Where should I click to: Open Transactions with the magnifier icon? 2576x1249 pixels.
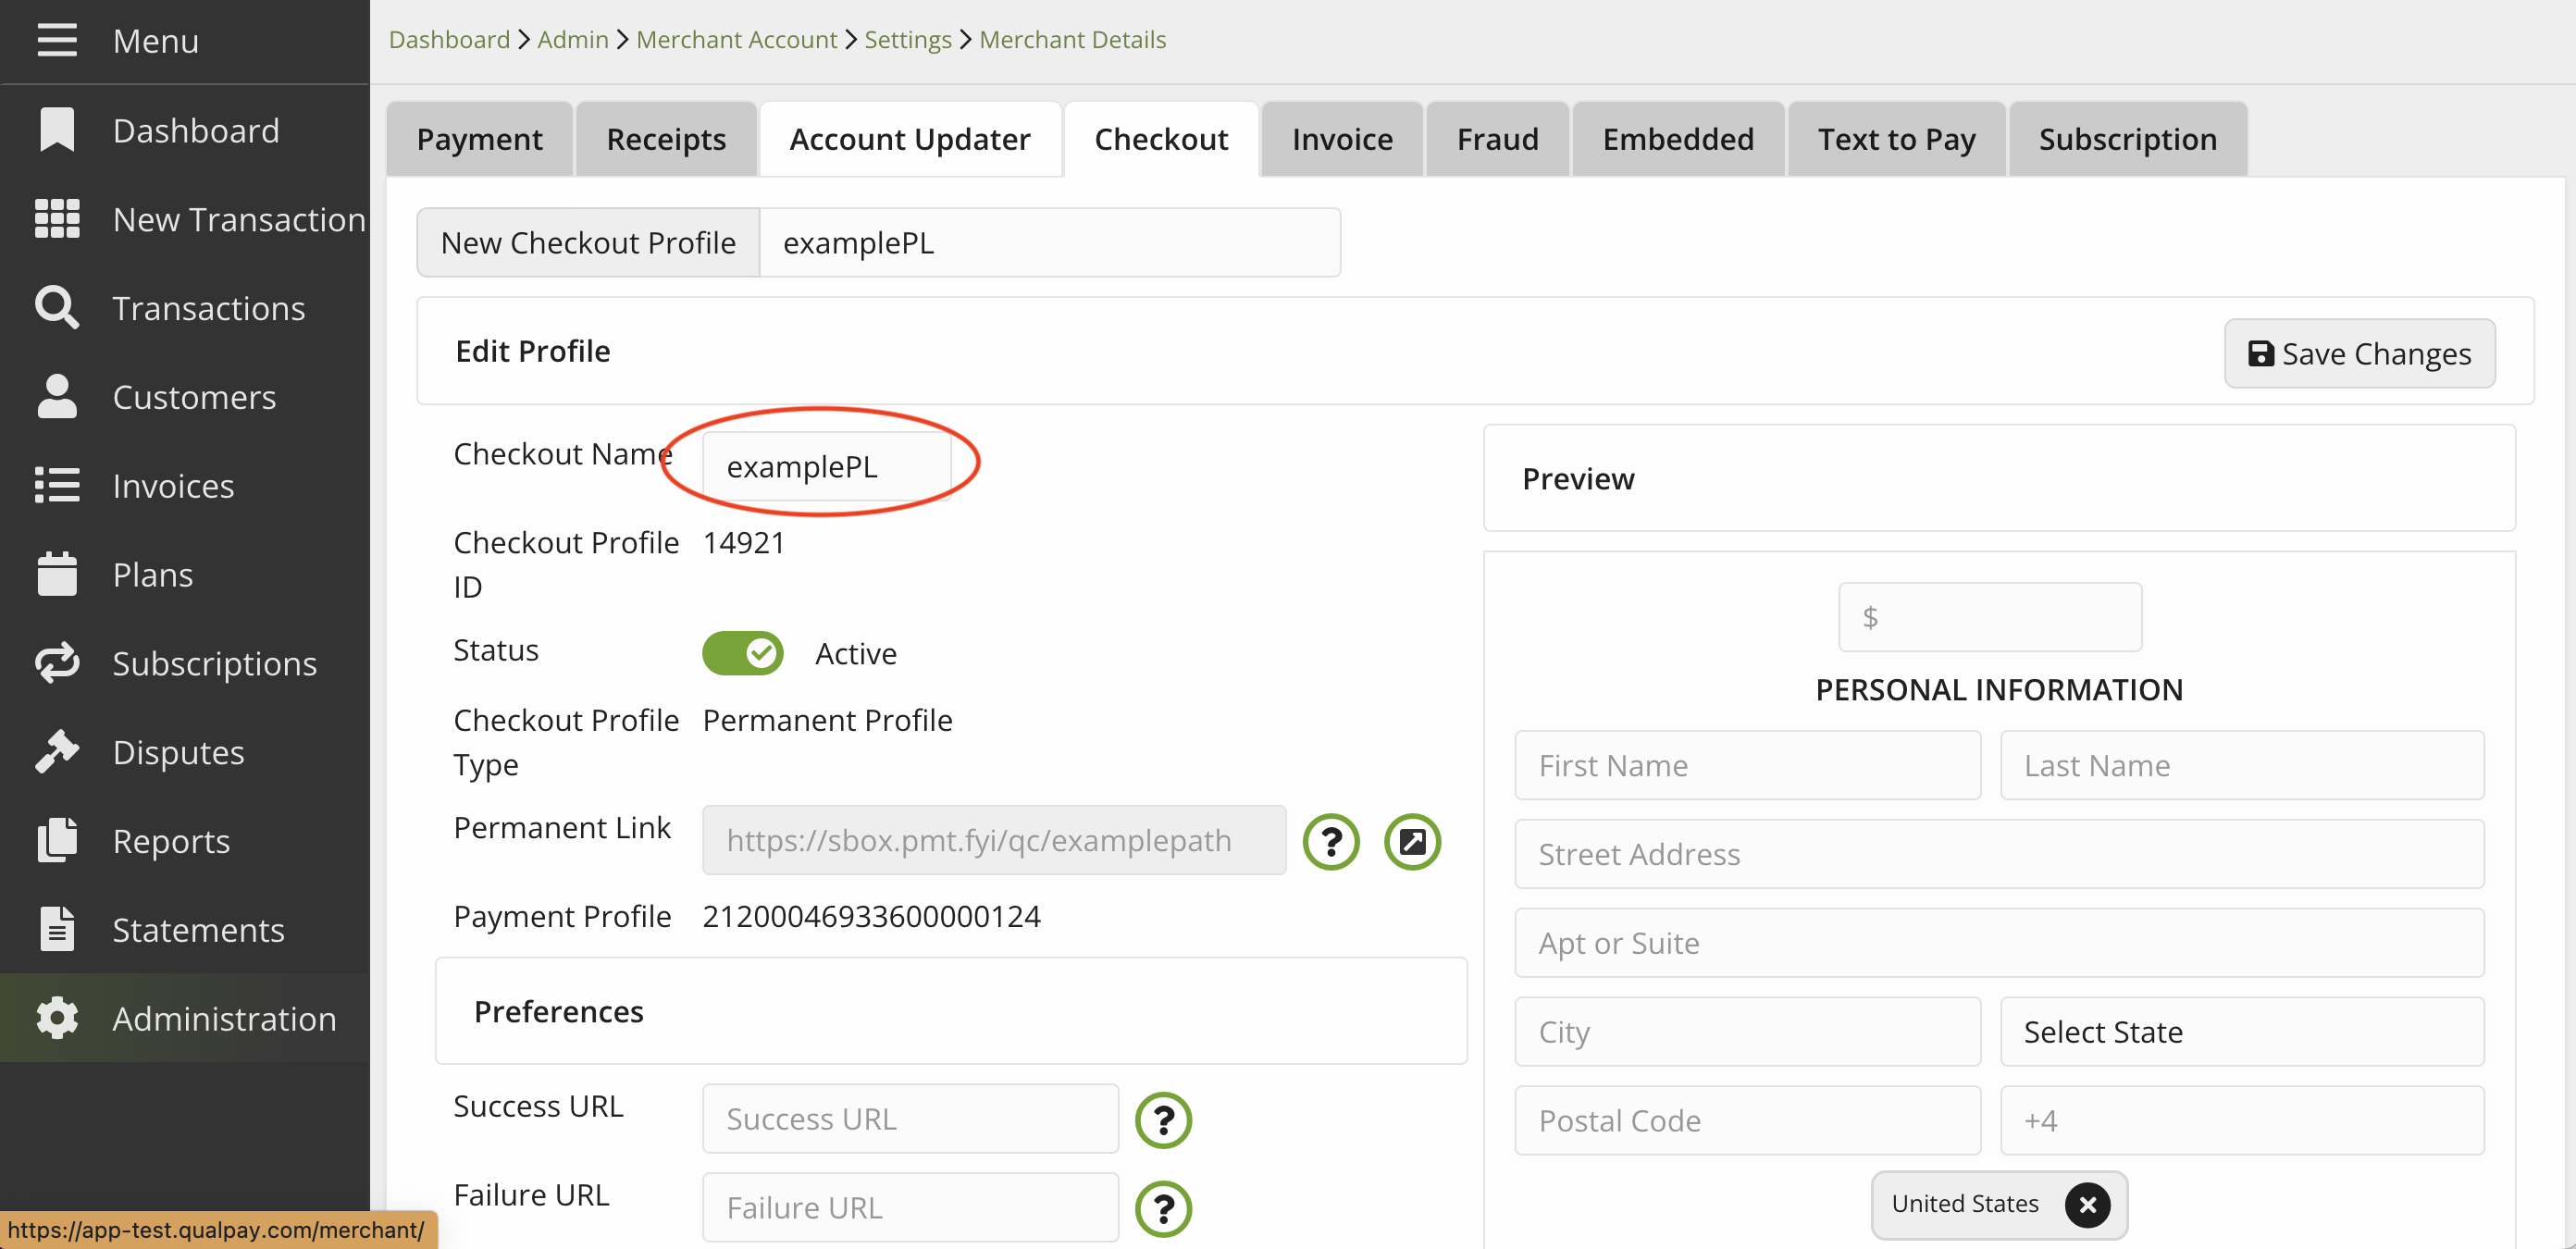tap(57, 308)
